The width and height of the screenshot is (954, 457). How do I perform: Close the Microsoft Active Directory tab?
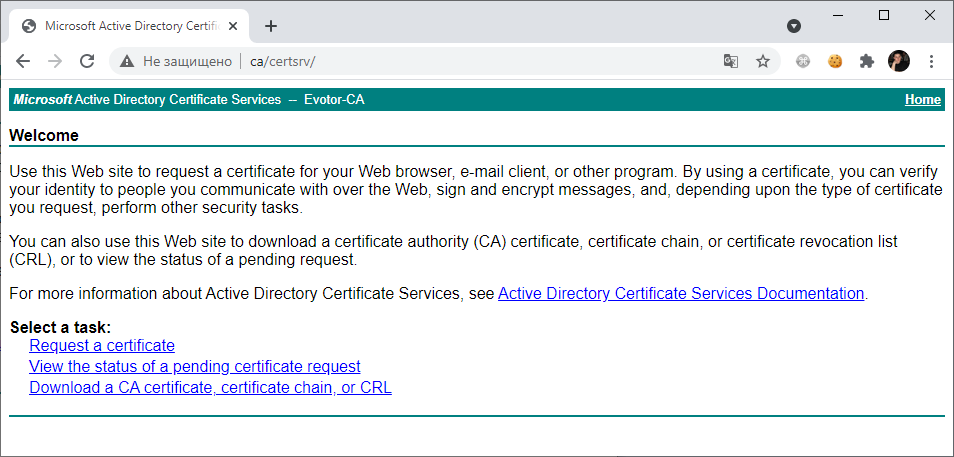coord(235,26)
